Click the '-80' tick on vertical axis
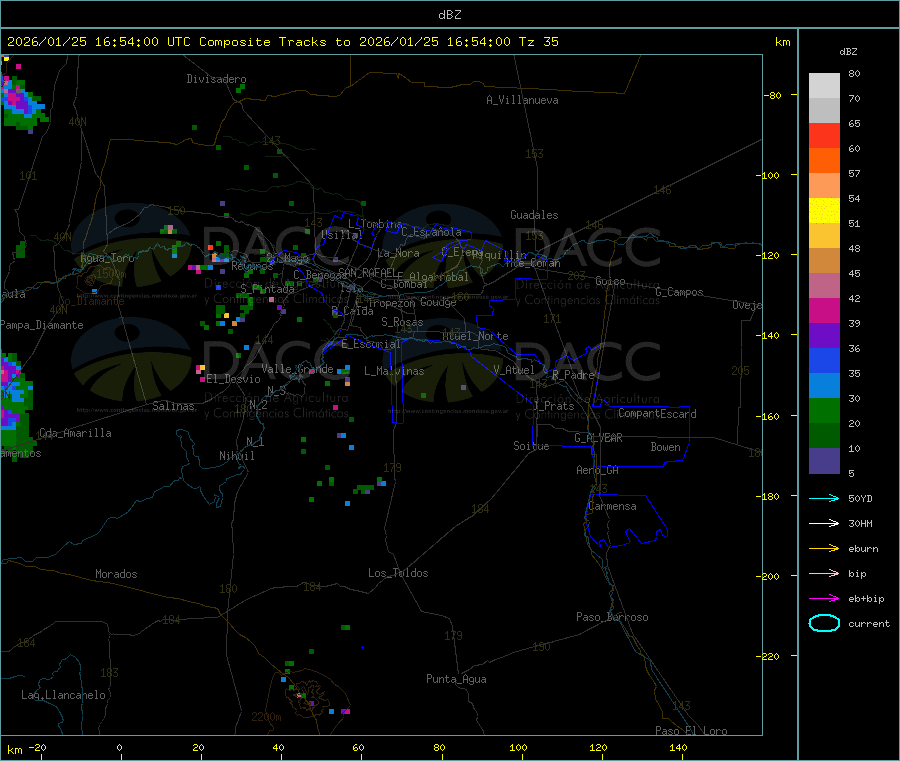The height and width of the screenshot is (761, 900). (773, 95)
